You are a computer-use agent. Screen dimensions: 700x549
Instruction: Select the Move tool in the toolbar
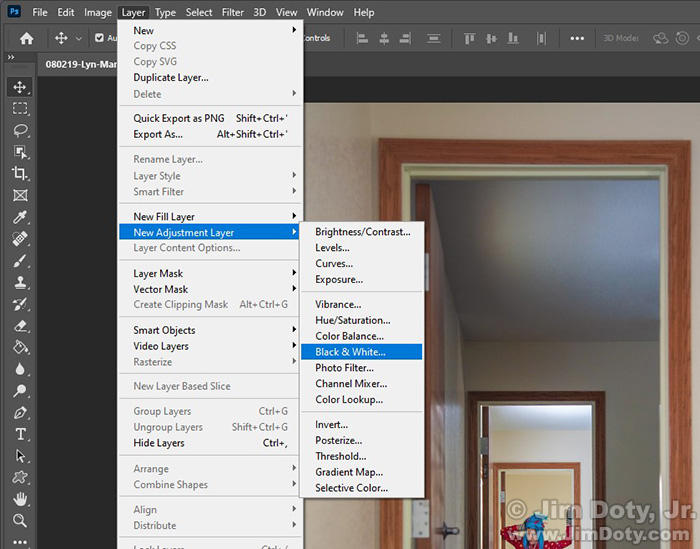click(x=20, y=87)
